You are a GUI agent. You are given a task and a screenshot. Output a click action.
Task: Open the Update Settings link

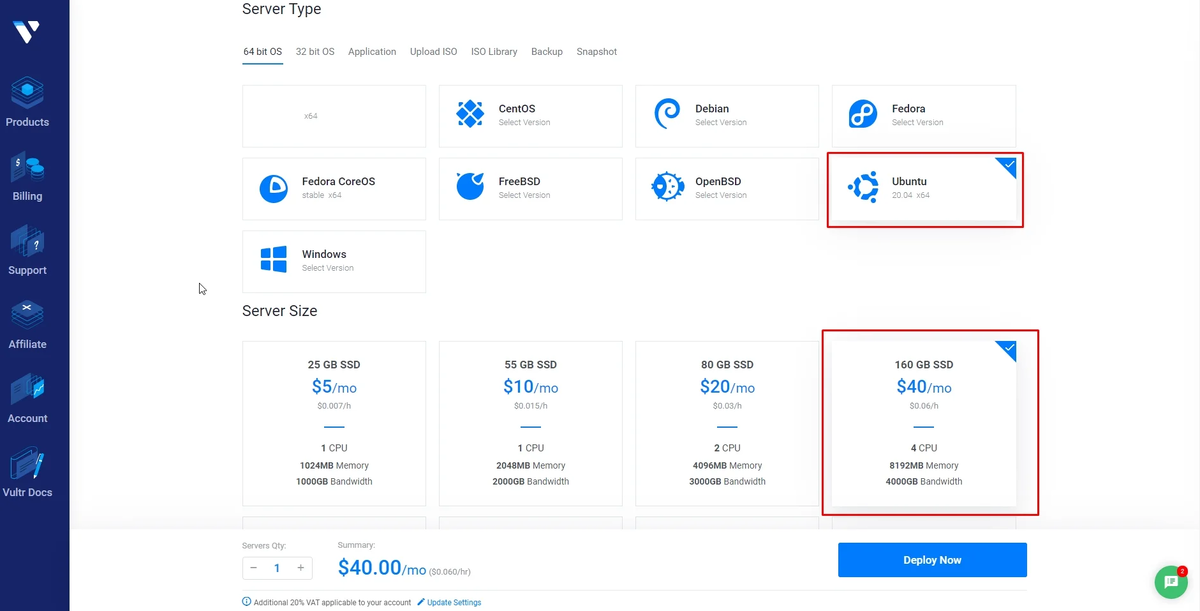pos(454,603)
